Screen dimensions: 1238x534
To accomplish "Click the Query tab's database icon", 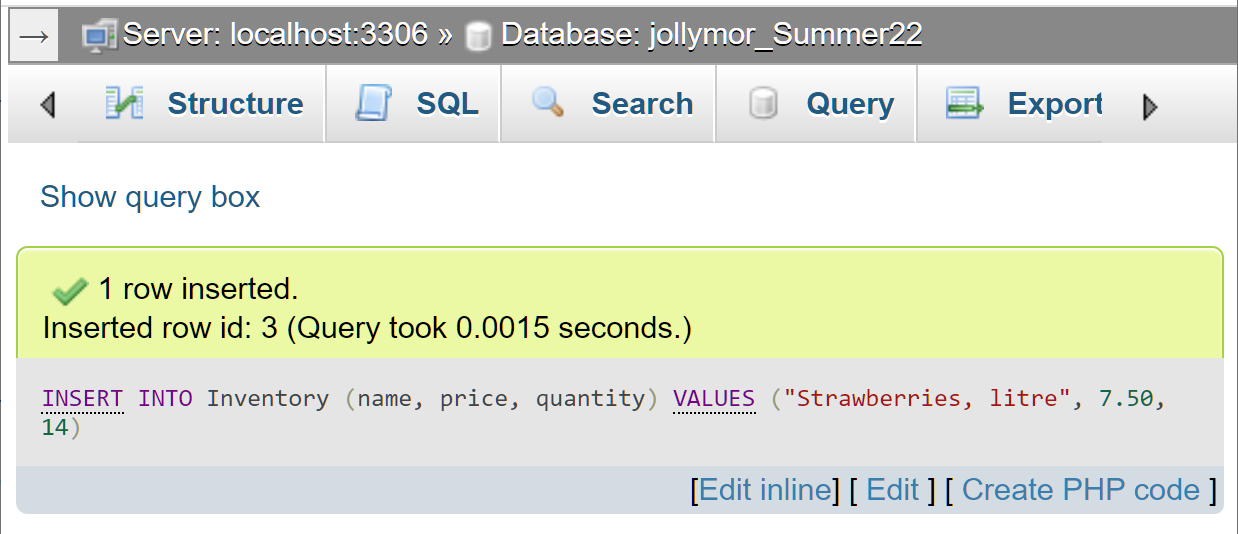I will [x=763, y=104].
